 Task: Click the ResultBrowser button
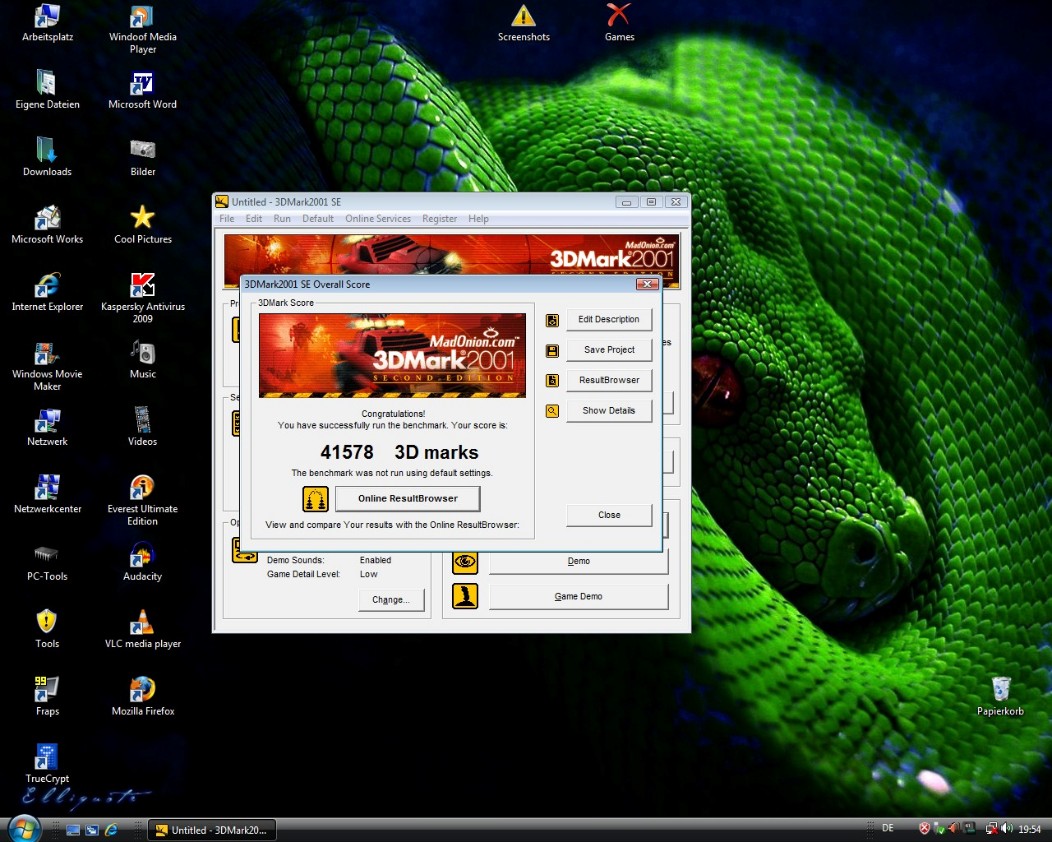coord(609,380)
